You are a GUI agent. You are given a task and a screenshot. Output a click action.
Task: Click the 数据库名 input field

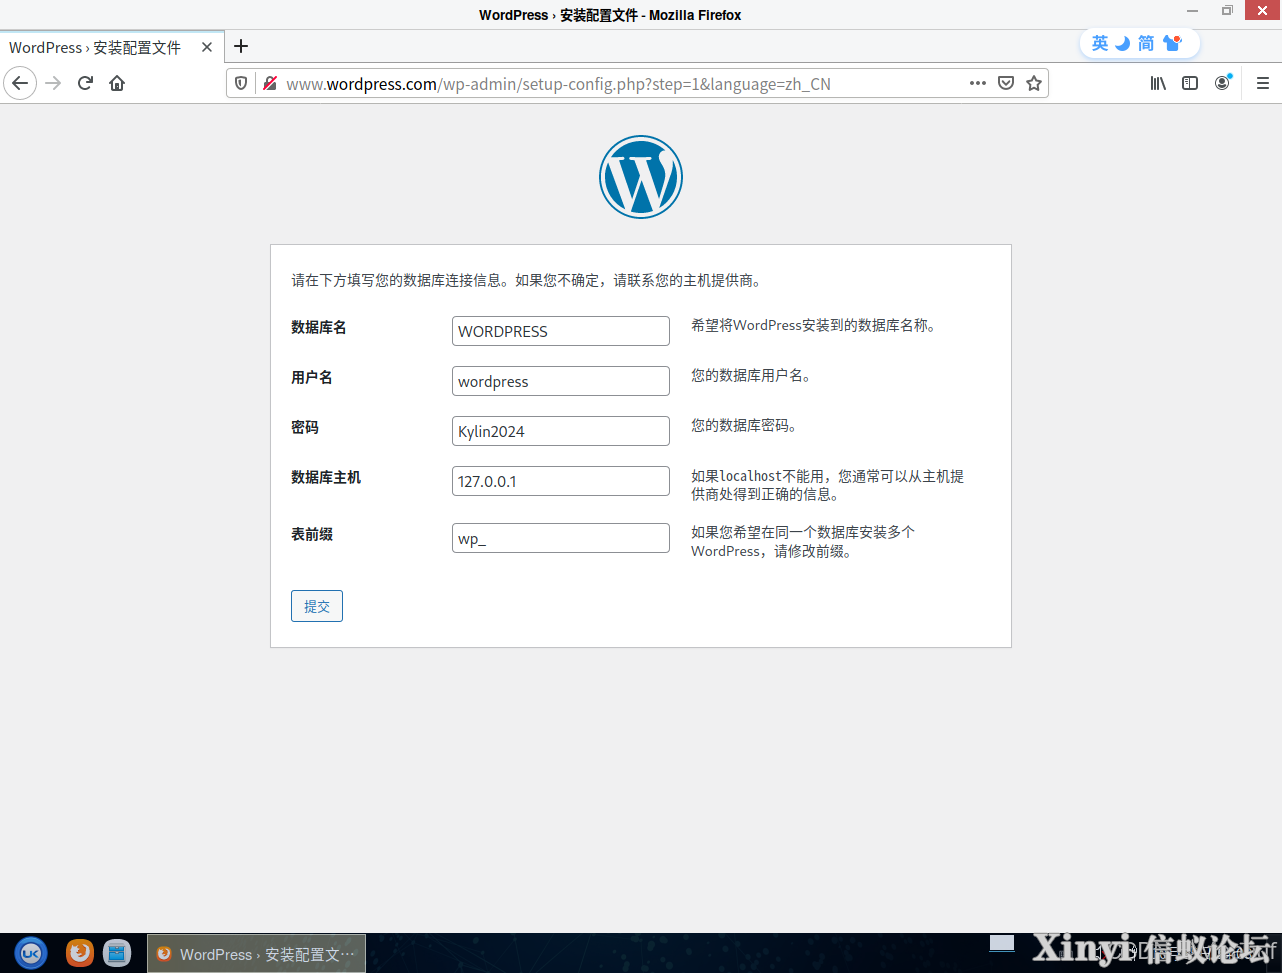561,331
